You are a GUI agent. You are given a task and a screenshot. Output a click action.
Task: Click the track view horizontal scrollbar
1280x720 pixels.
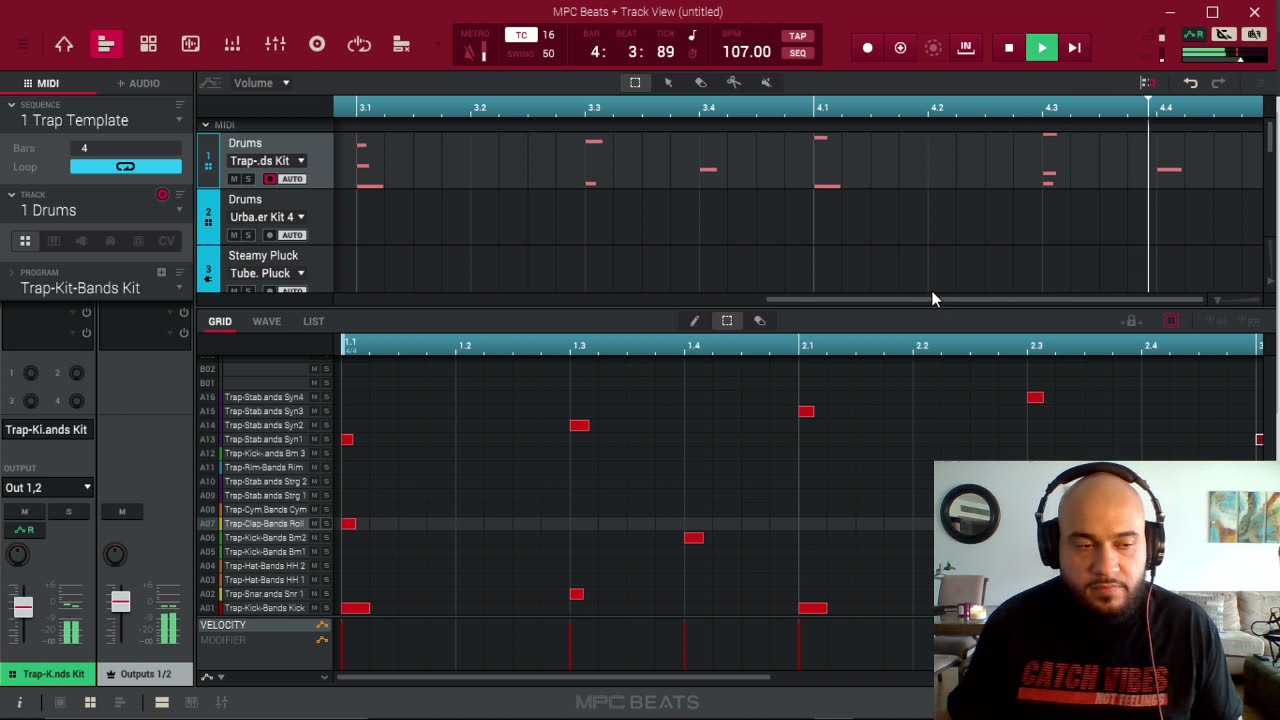click(x=985, y=299)
